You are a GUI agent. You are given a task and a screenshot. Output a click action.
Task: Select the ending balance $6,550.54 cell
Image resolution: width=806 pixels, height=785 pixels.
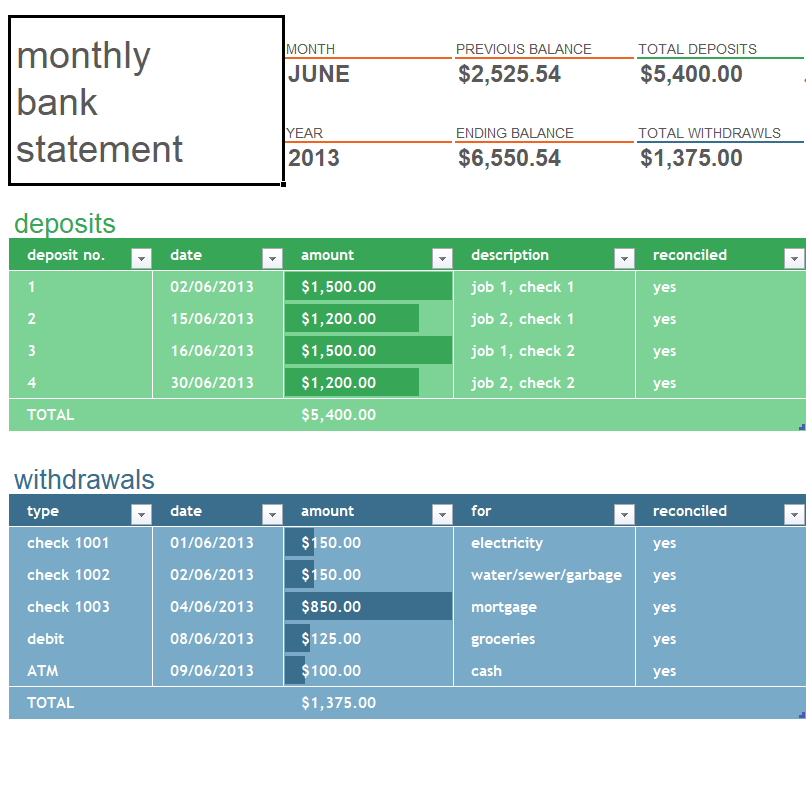(509, 158)
